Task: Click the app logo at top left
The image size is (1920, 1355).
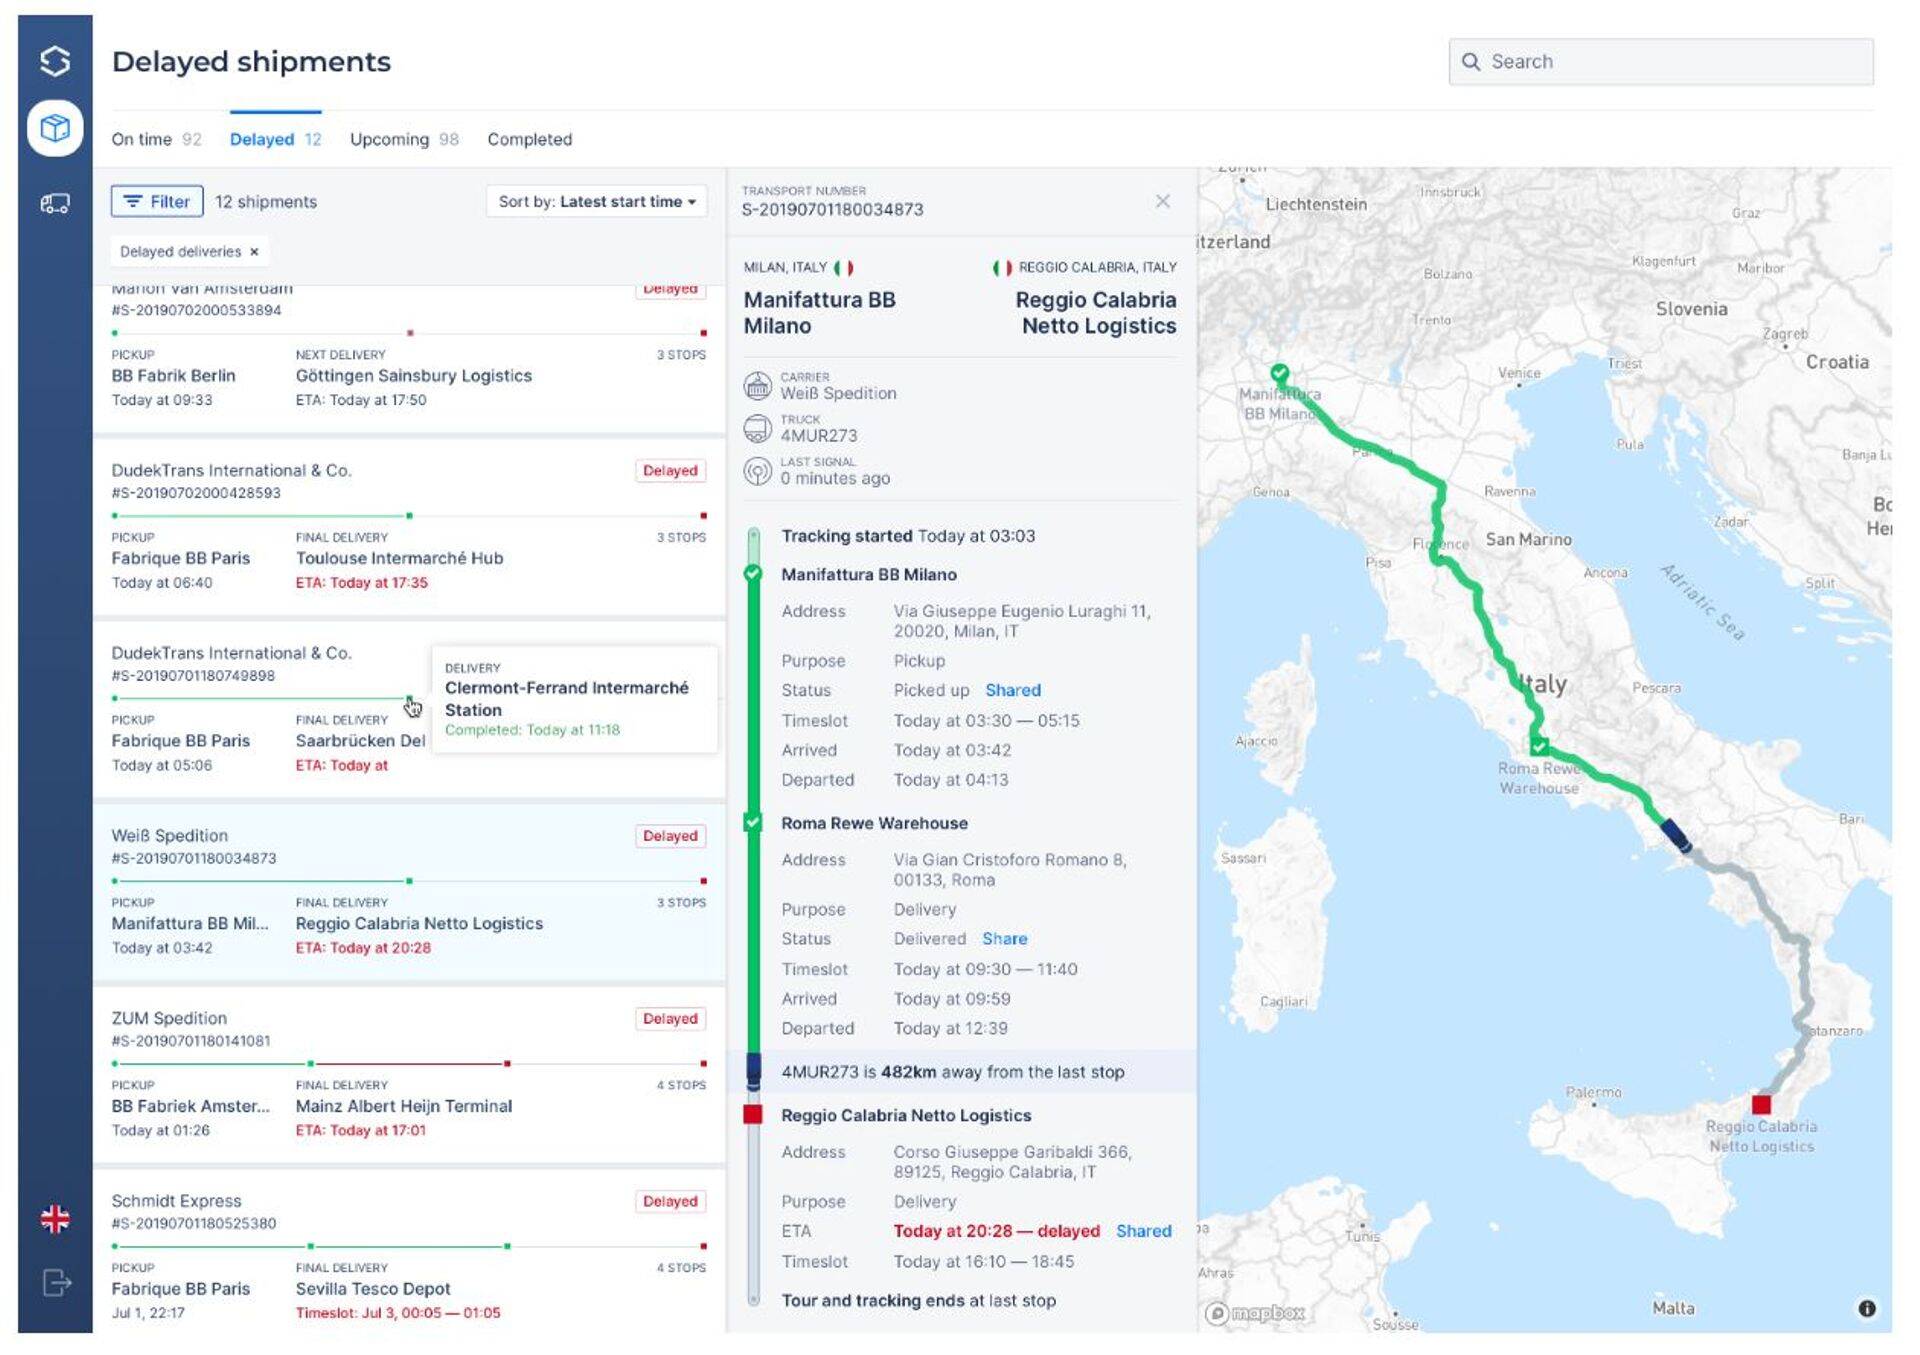Action: 55,61
